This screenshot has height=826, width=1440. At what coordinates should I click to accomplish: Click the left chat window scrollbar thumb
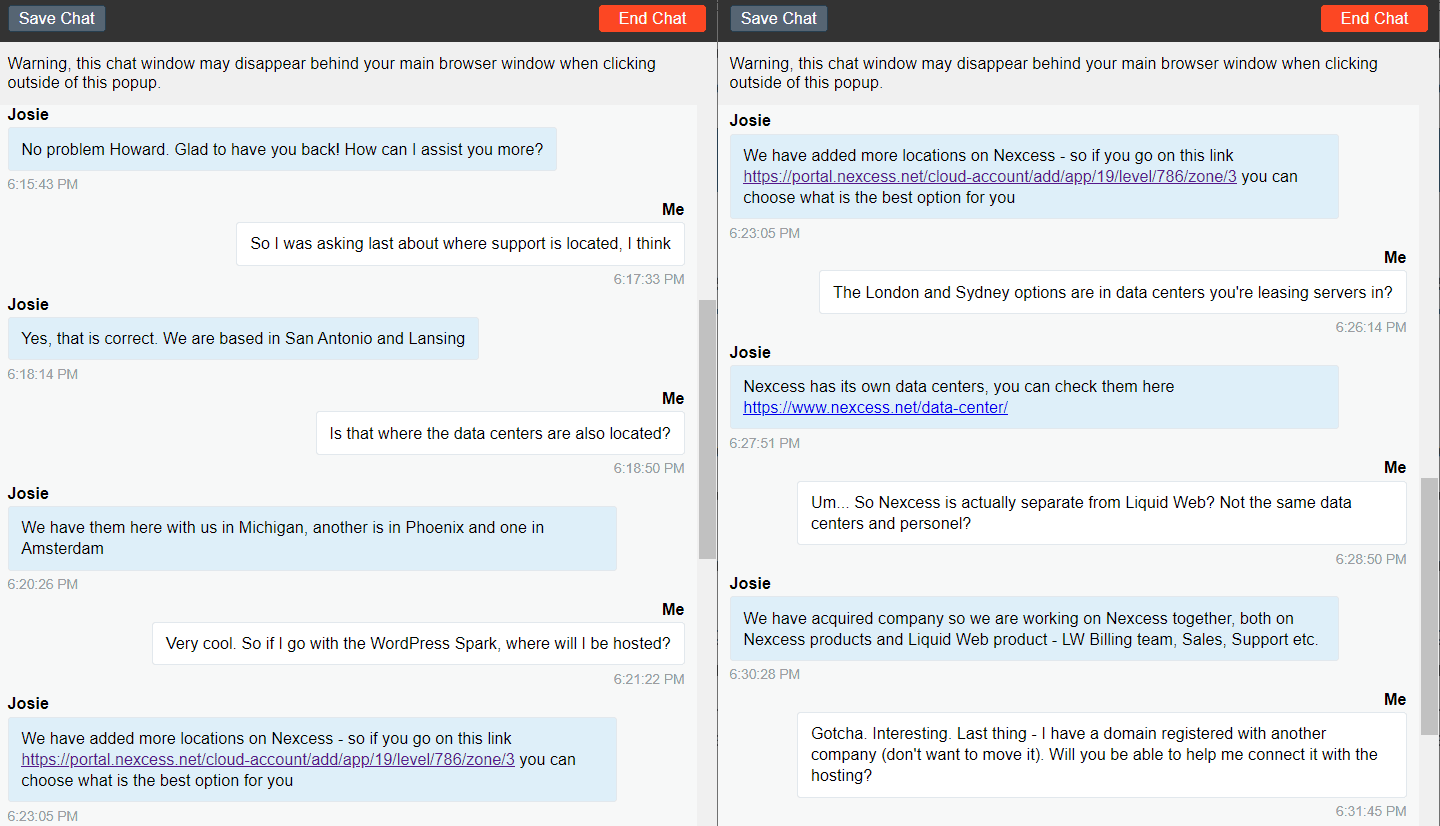[x=707, y=429]
